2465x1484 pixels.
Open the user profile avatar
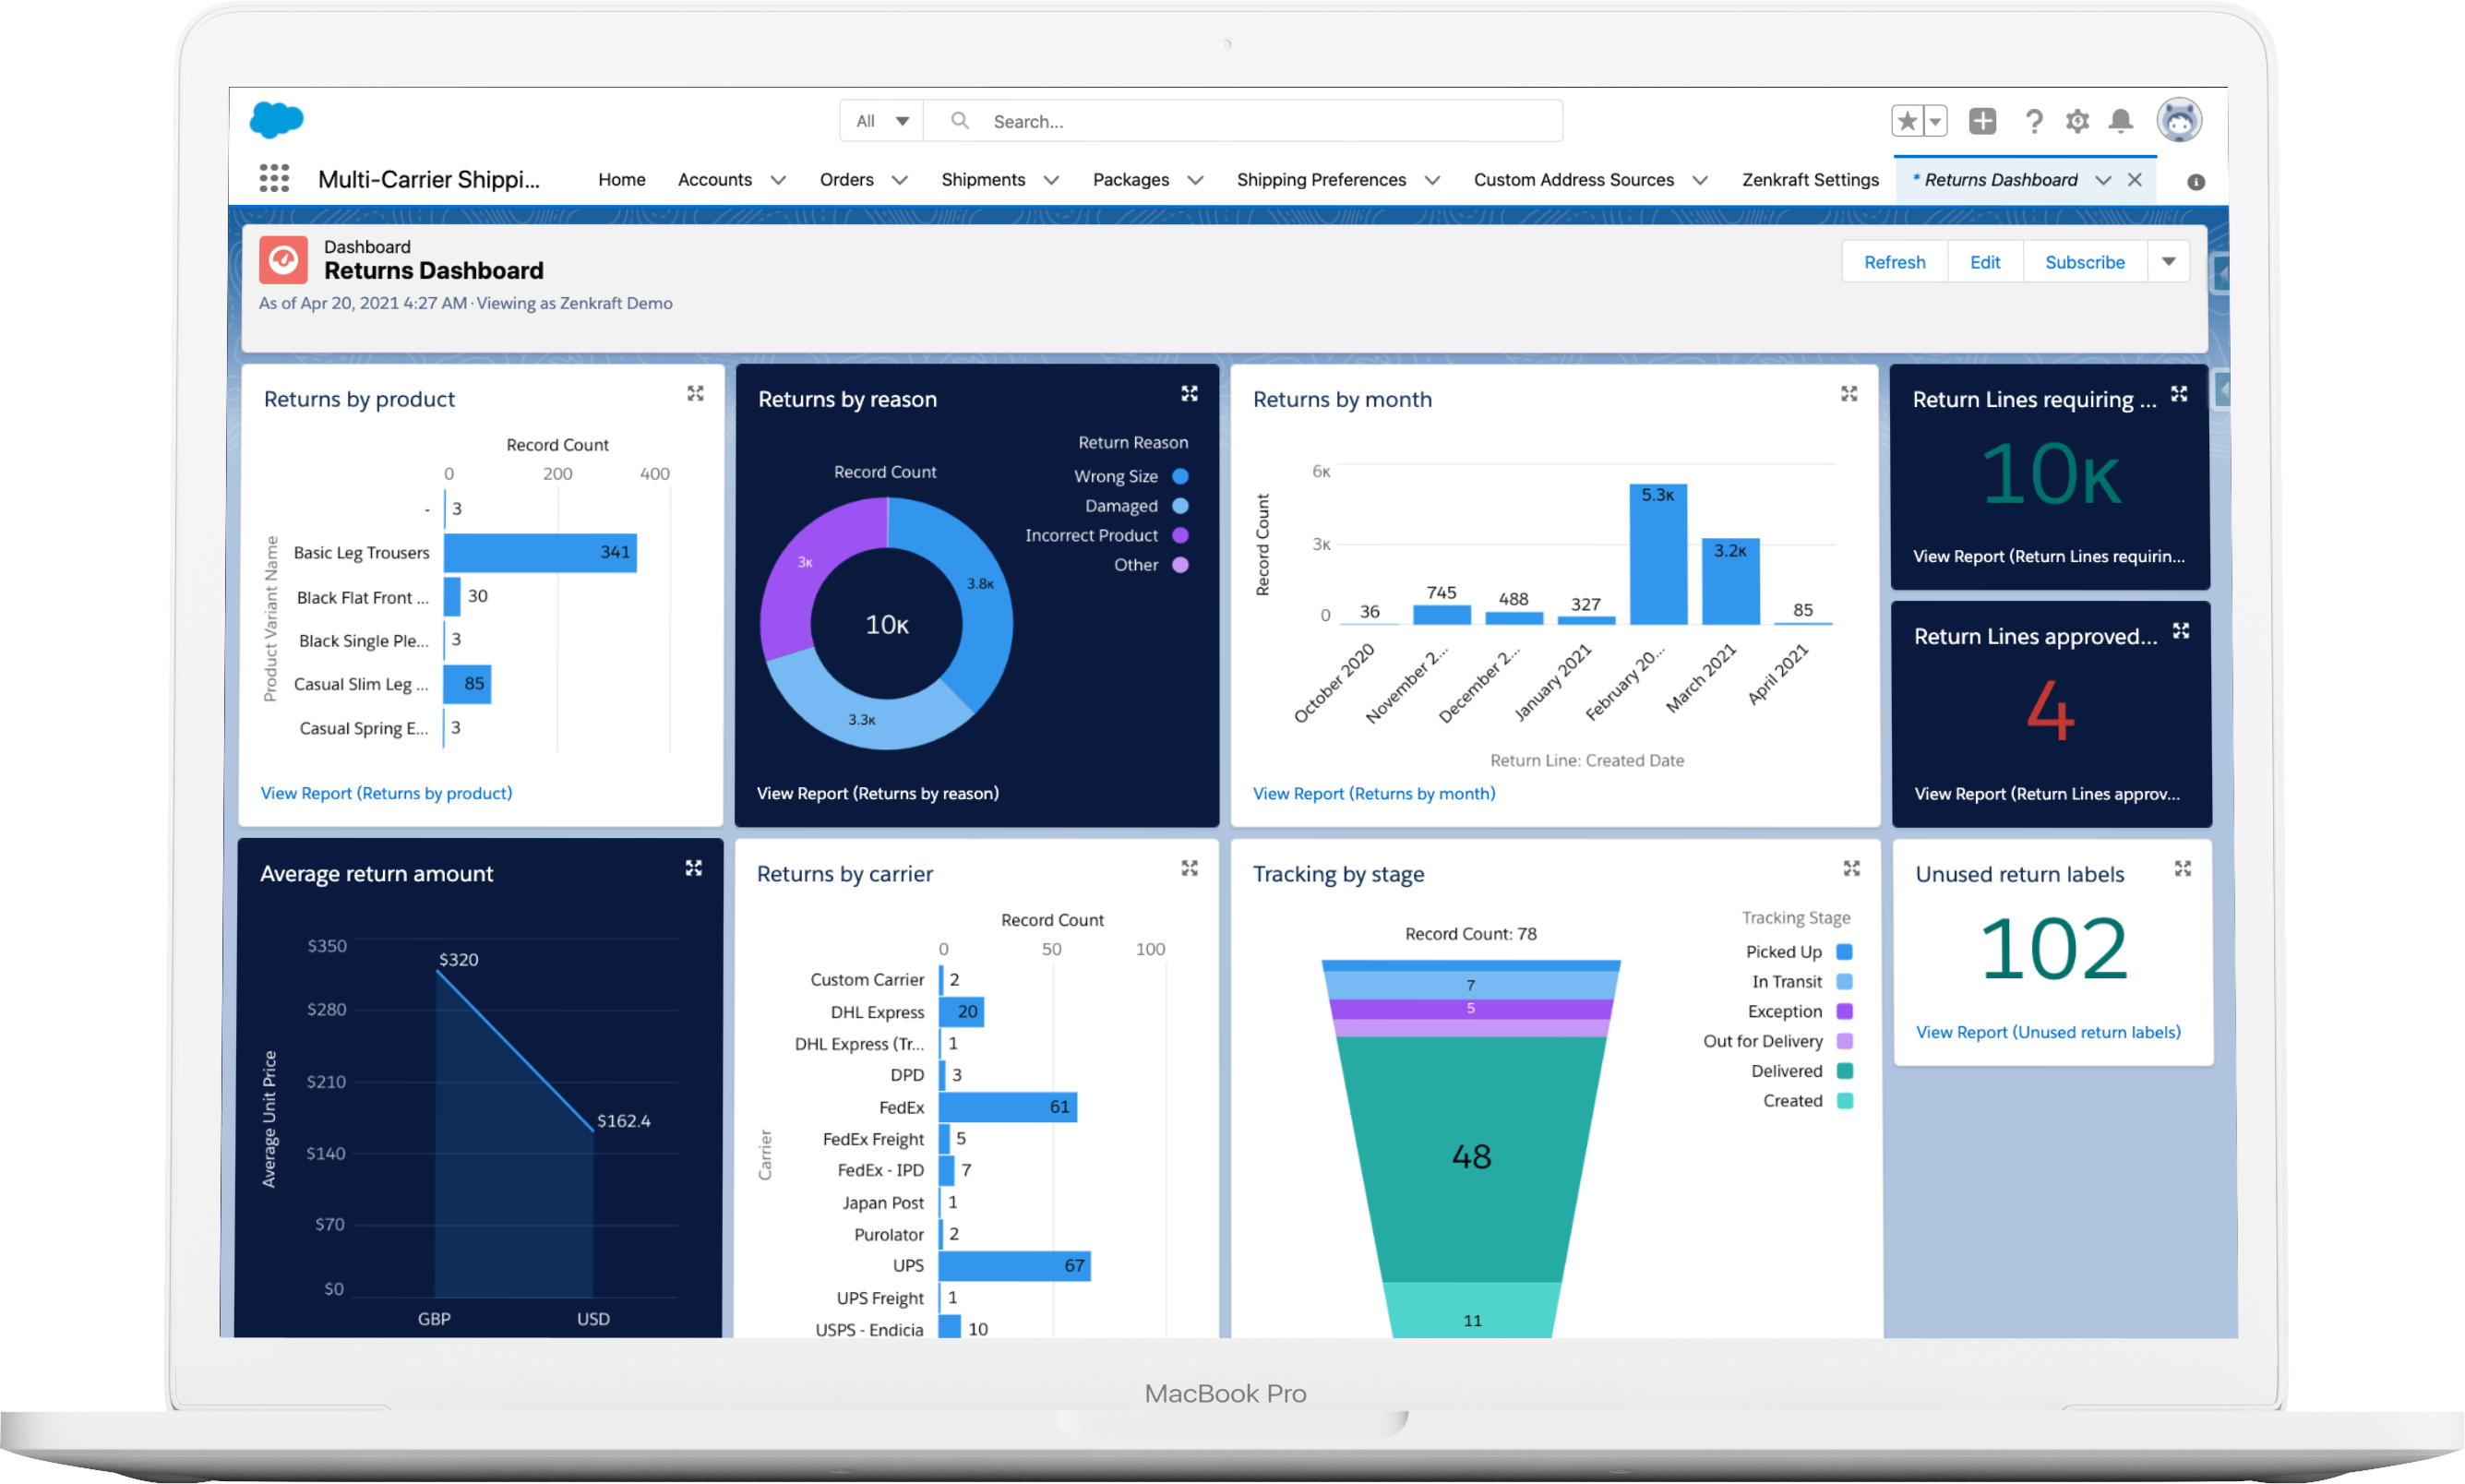(x=2179, y=121)
